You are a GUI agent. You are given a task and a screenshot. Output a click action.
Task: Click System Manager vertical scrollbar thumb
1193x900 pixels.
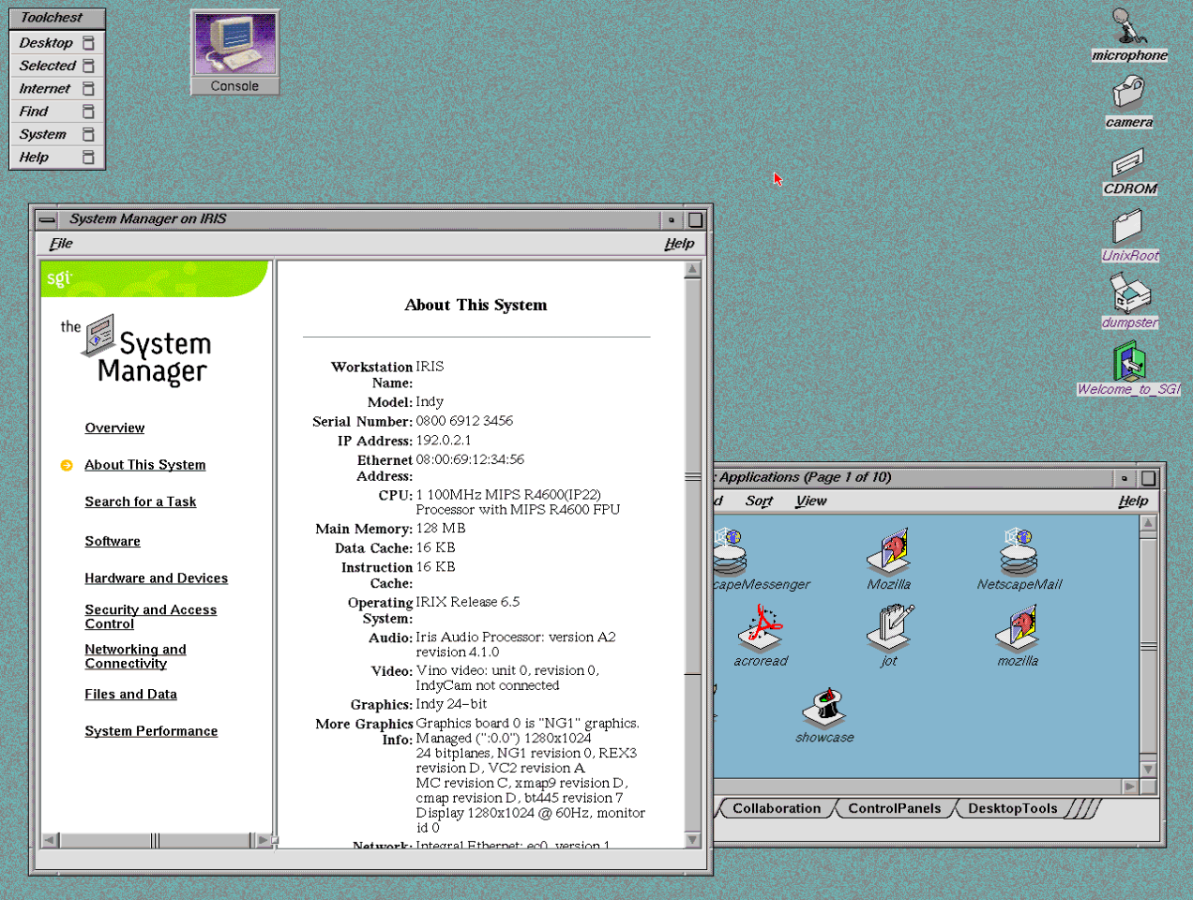[x=692, y=476]
